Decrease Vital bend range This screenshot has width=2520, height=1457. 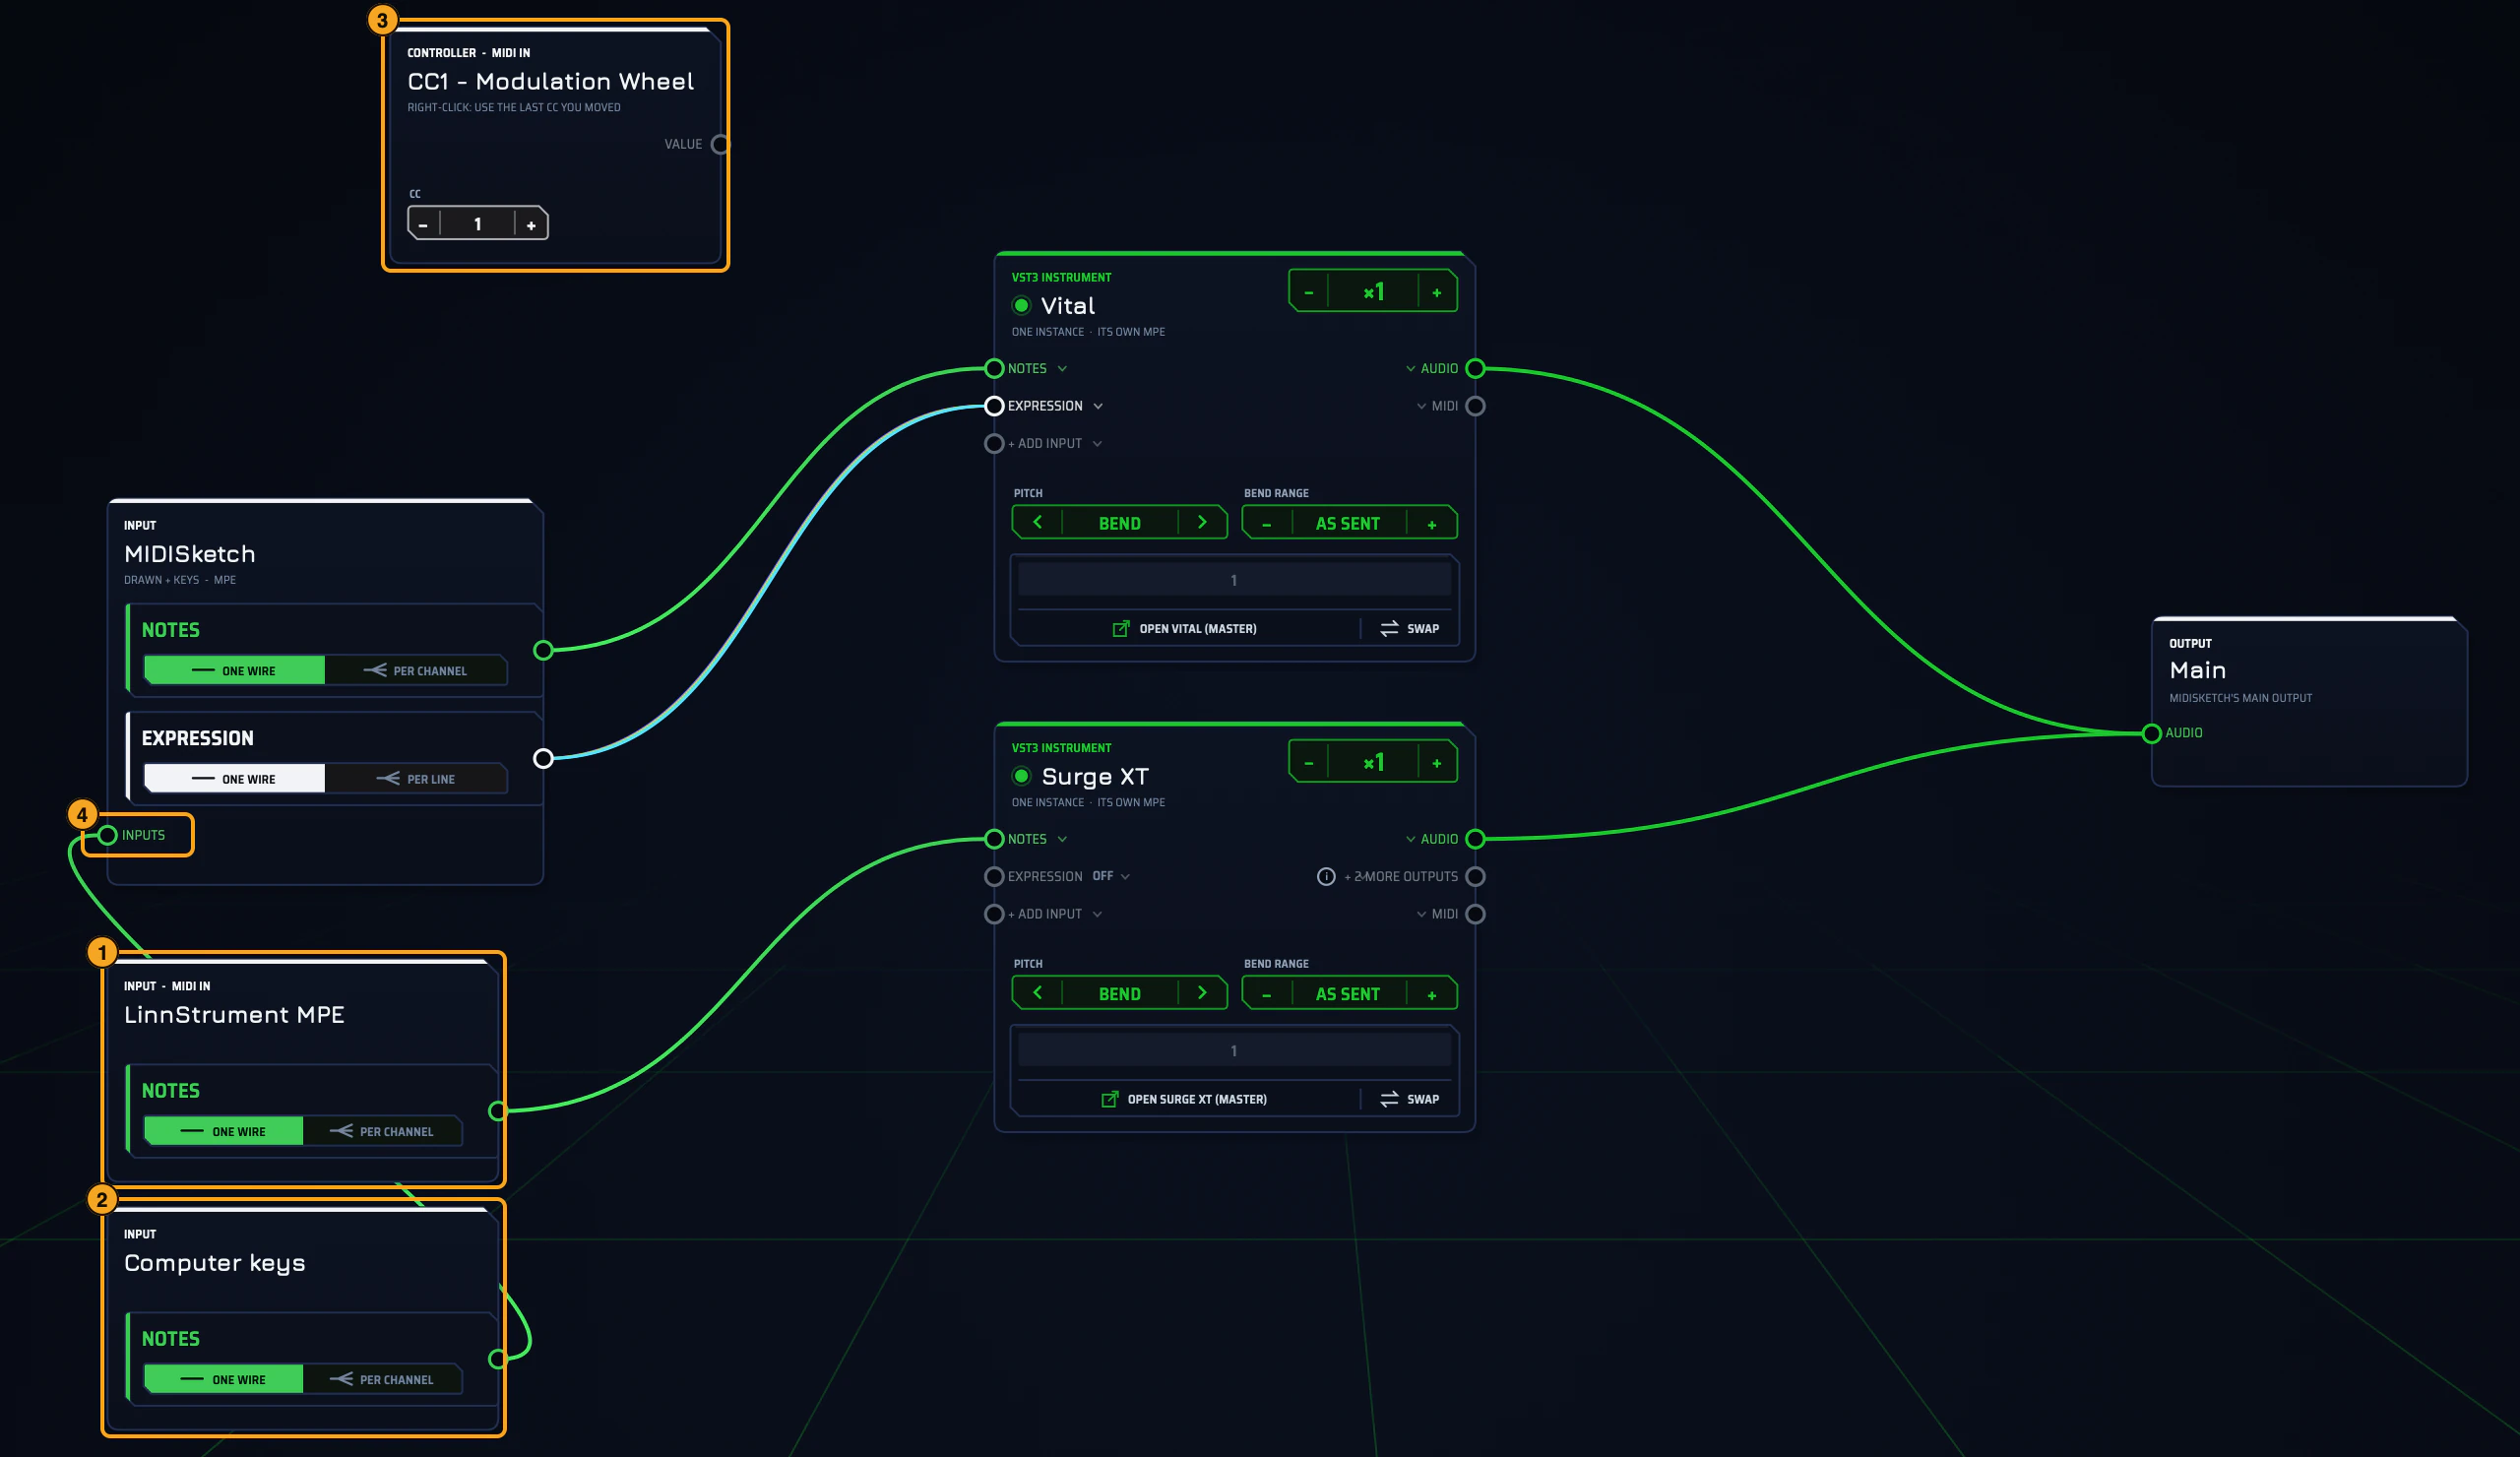[x=1267, y=524]
